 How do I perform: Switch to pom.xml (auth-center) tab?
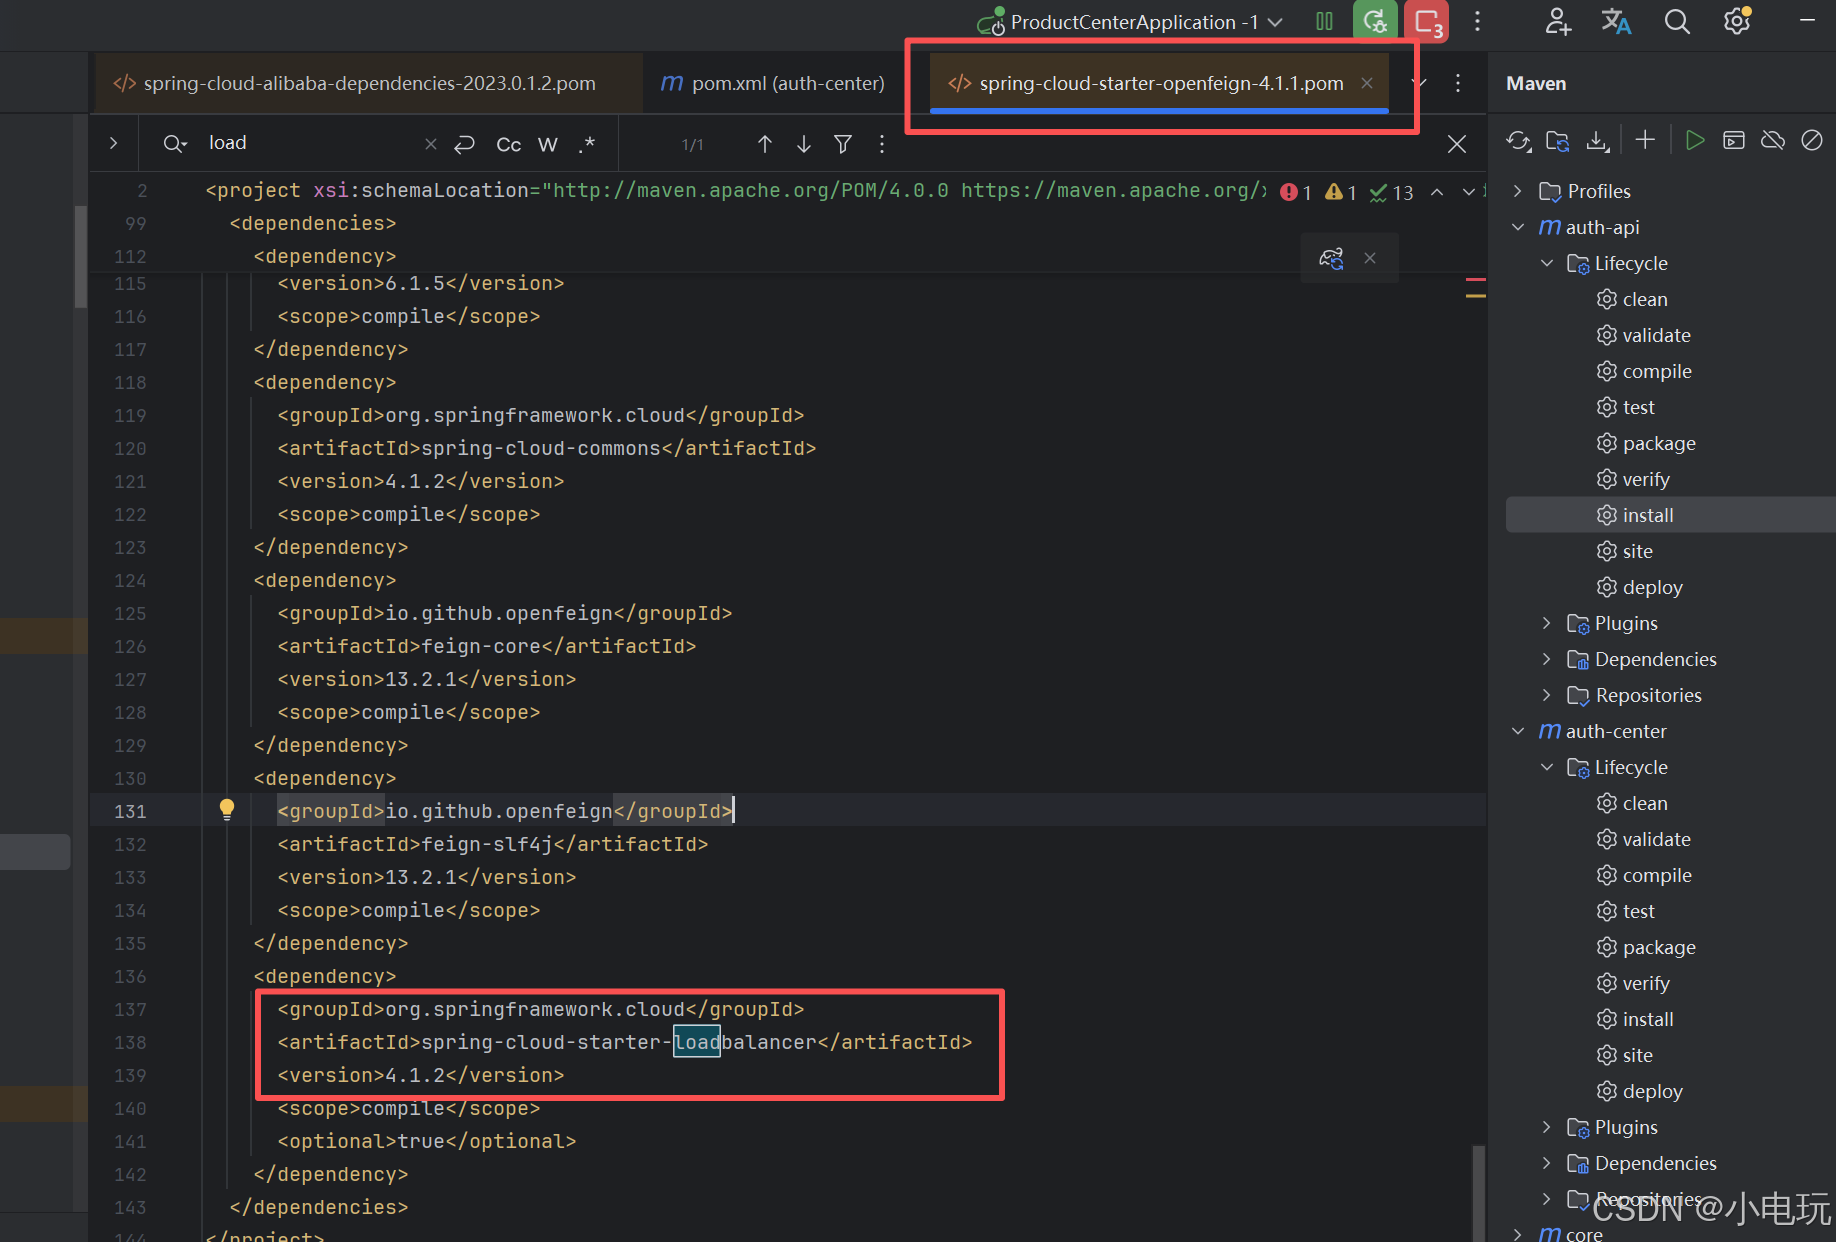click(773, 83)
